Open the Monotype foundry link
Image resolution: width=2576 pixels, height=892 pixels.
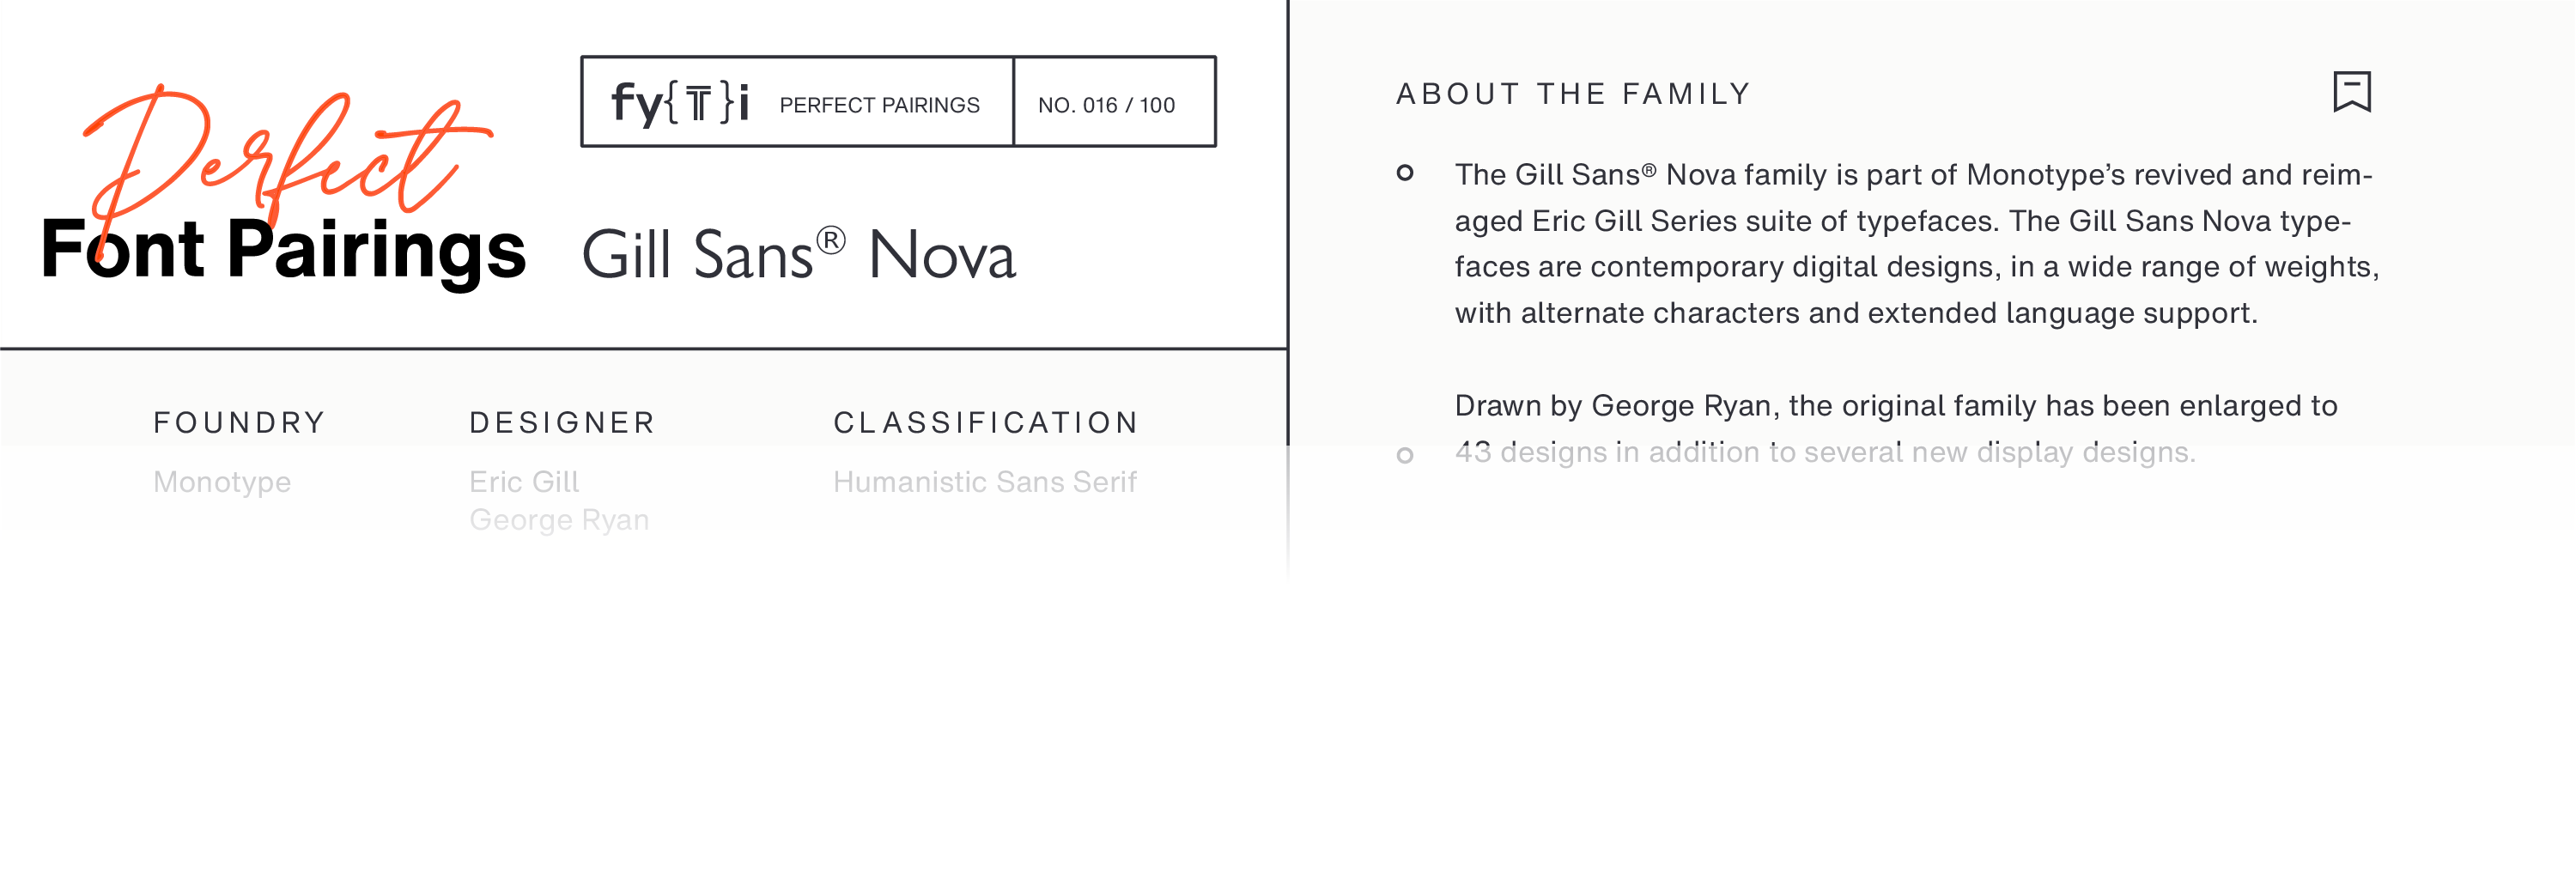[222, 482]
